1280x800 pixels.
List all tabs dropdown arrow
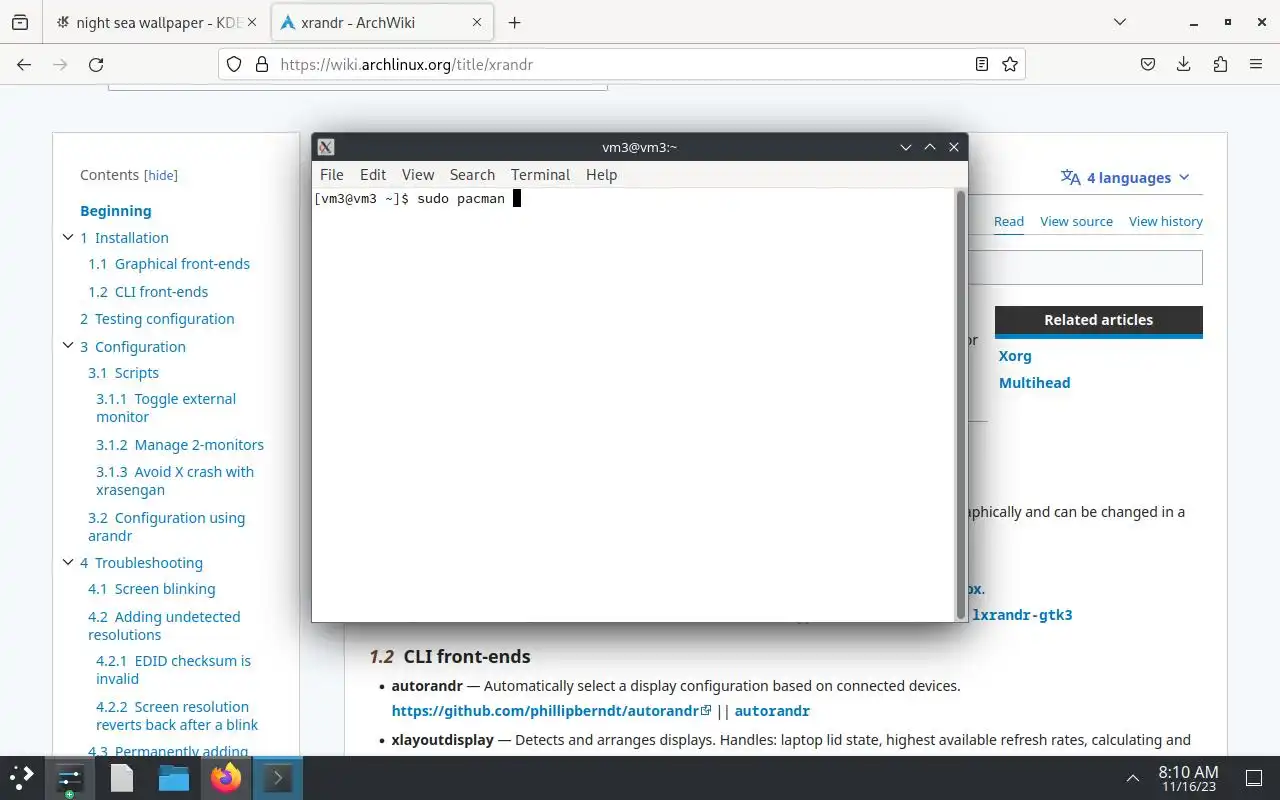[1120, 22]
